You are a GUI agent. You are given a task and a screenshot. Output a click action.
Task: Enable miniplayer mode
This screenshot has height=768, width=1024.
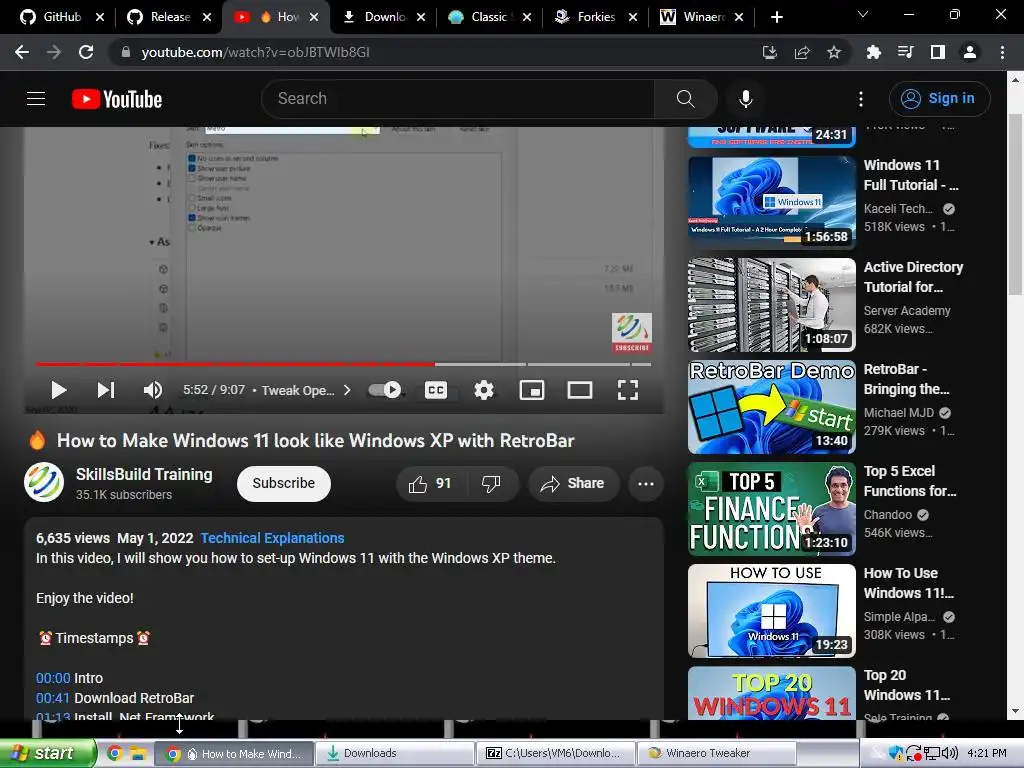click(x=532, y=390)
